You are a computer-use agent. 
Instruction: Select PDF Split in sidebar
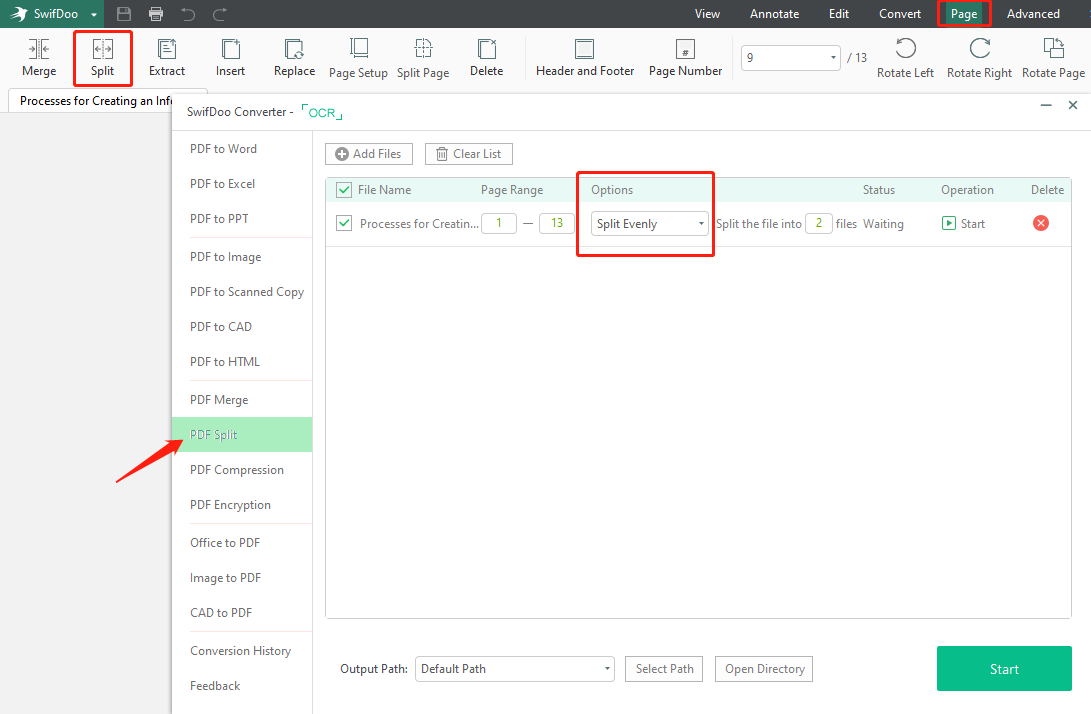pos(242,434)
